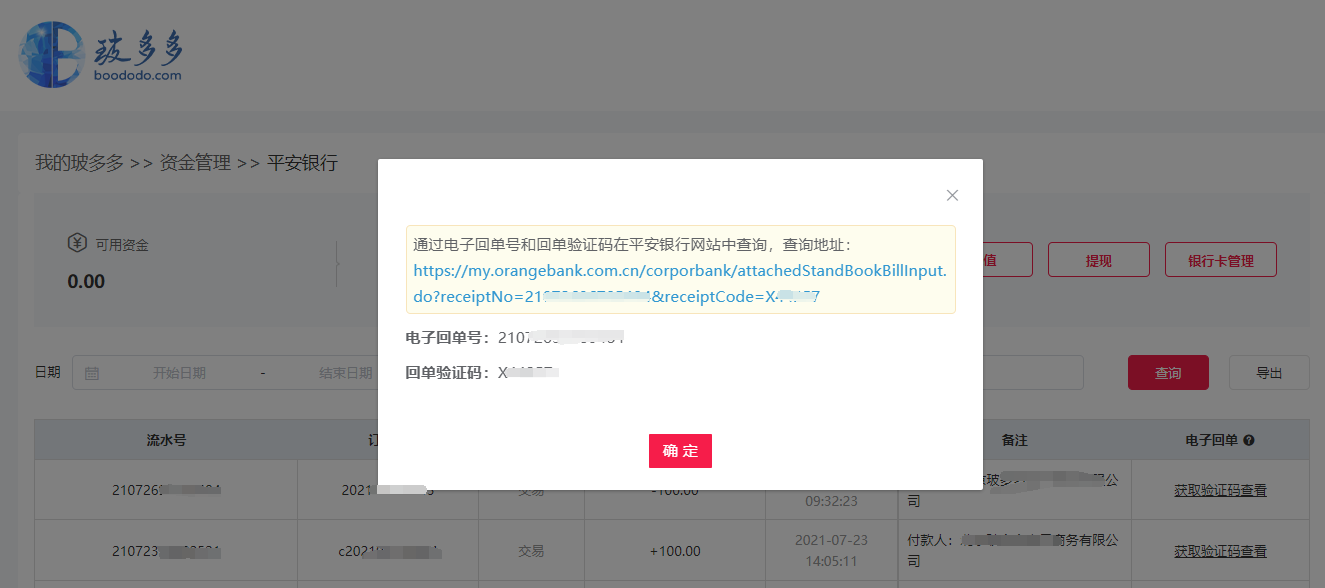Click the 0.00 available balance value
Viewport: 1325px width, 588px height.
[x=86, y=281]
